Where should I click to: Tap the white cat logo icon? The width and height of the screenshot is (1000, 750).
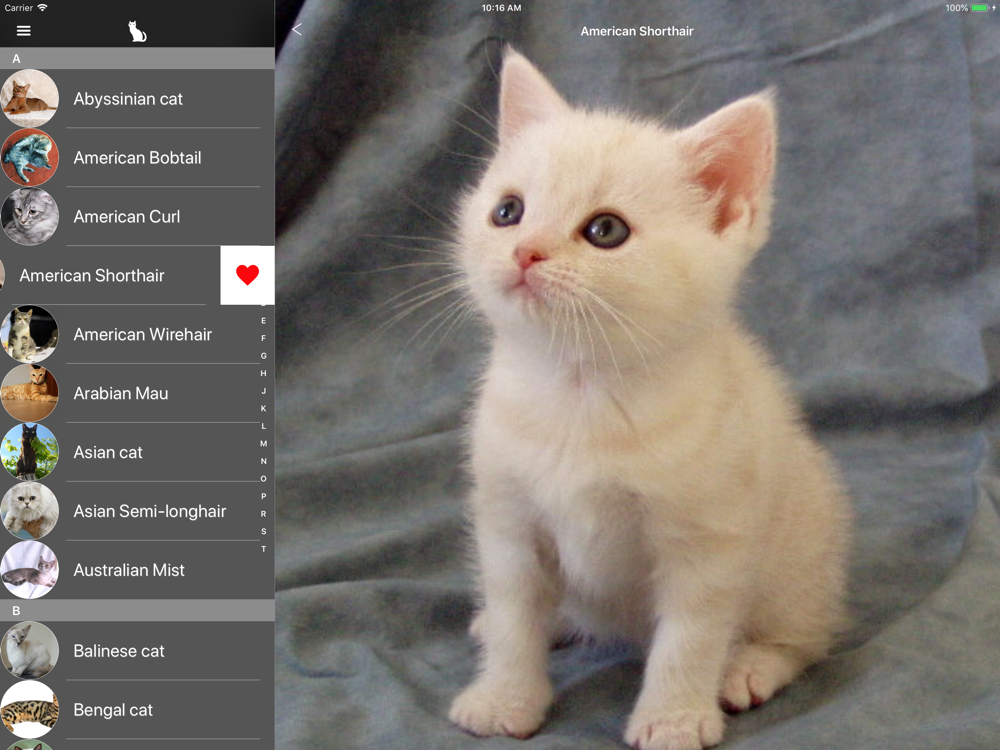coord(137,31)
